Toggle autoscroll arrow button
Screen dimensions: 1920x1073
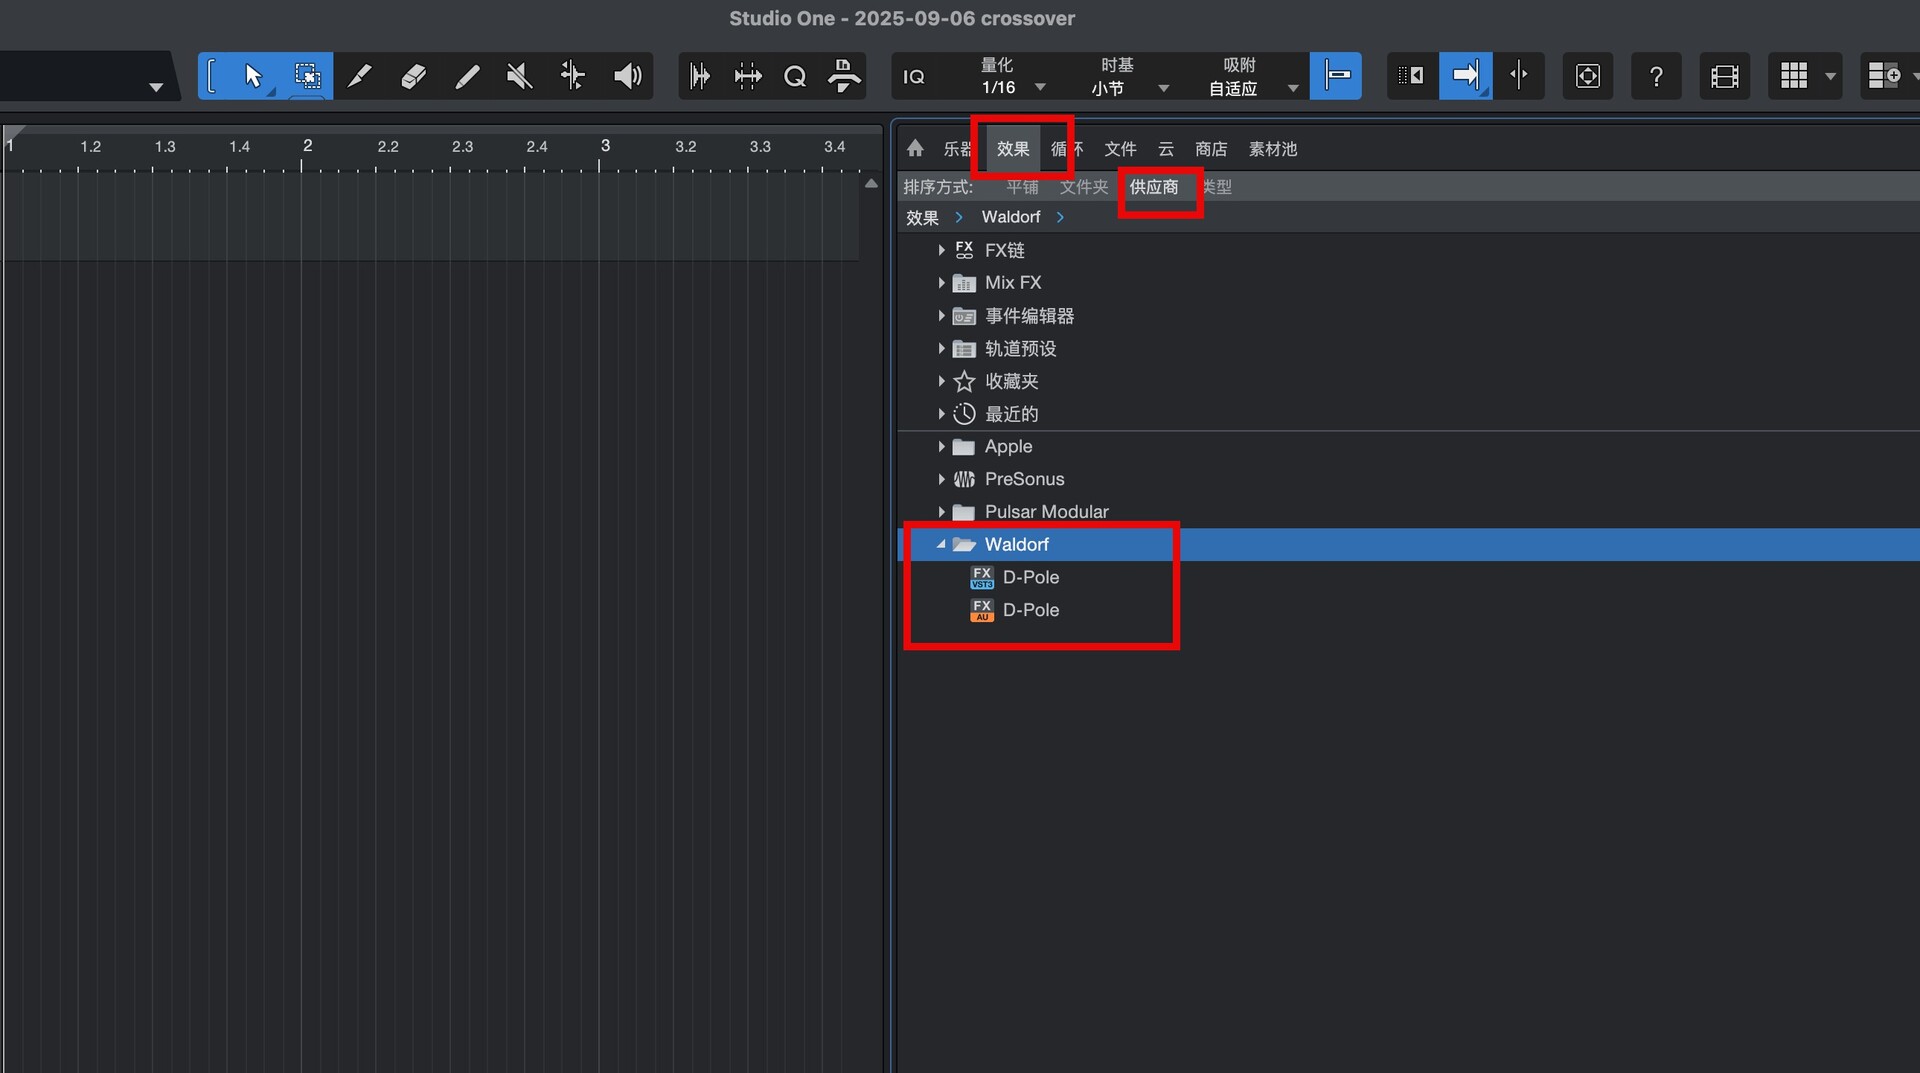click(1466, 76)
